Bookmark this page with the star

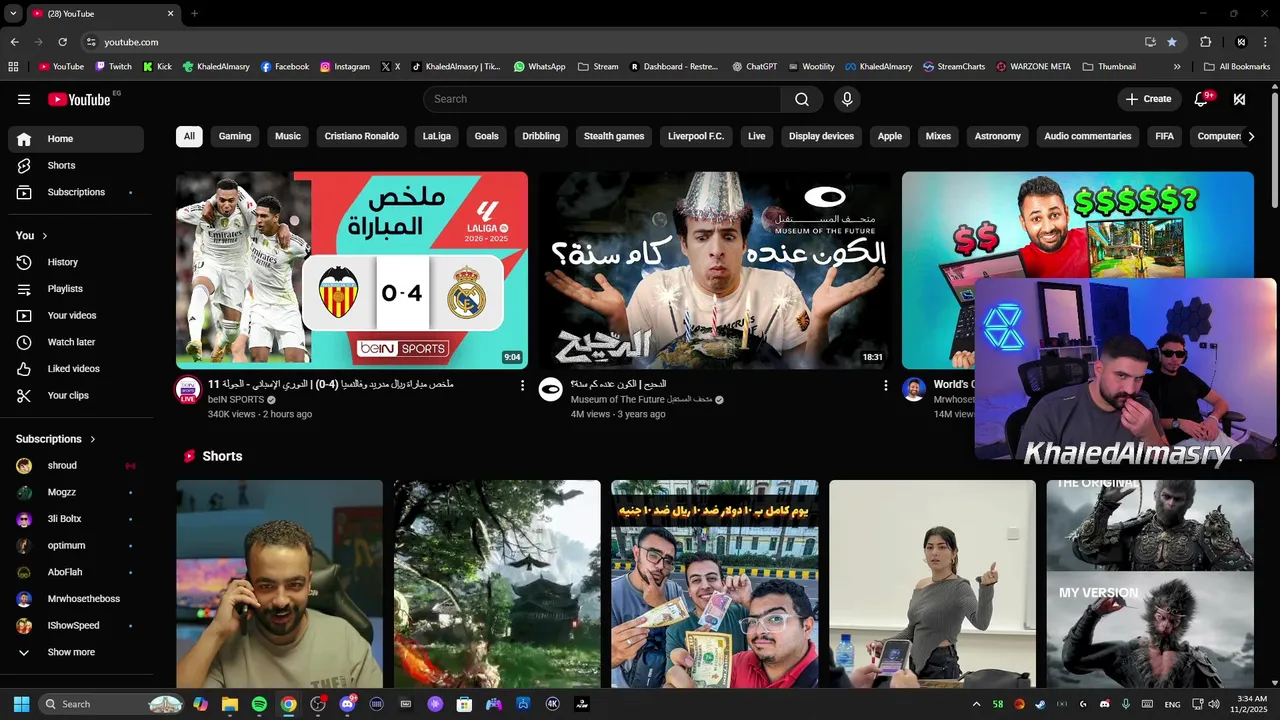1172,42
